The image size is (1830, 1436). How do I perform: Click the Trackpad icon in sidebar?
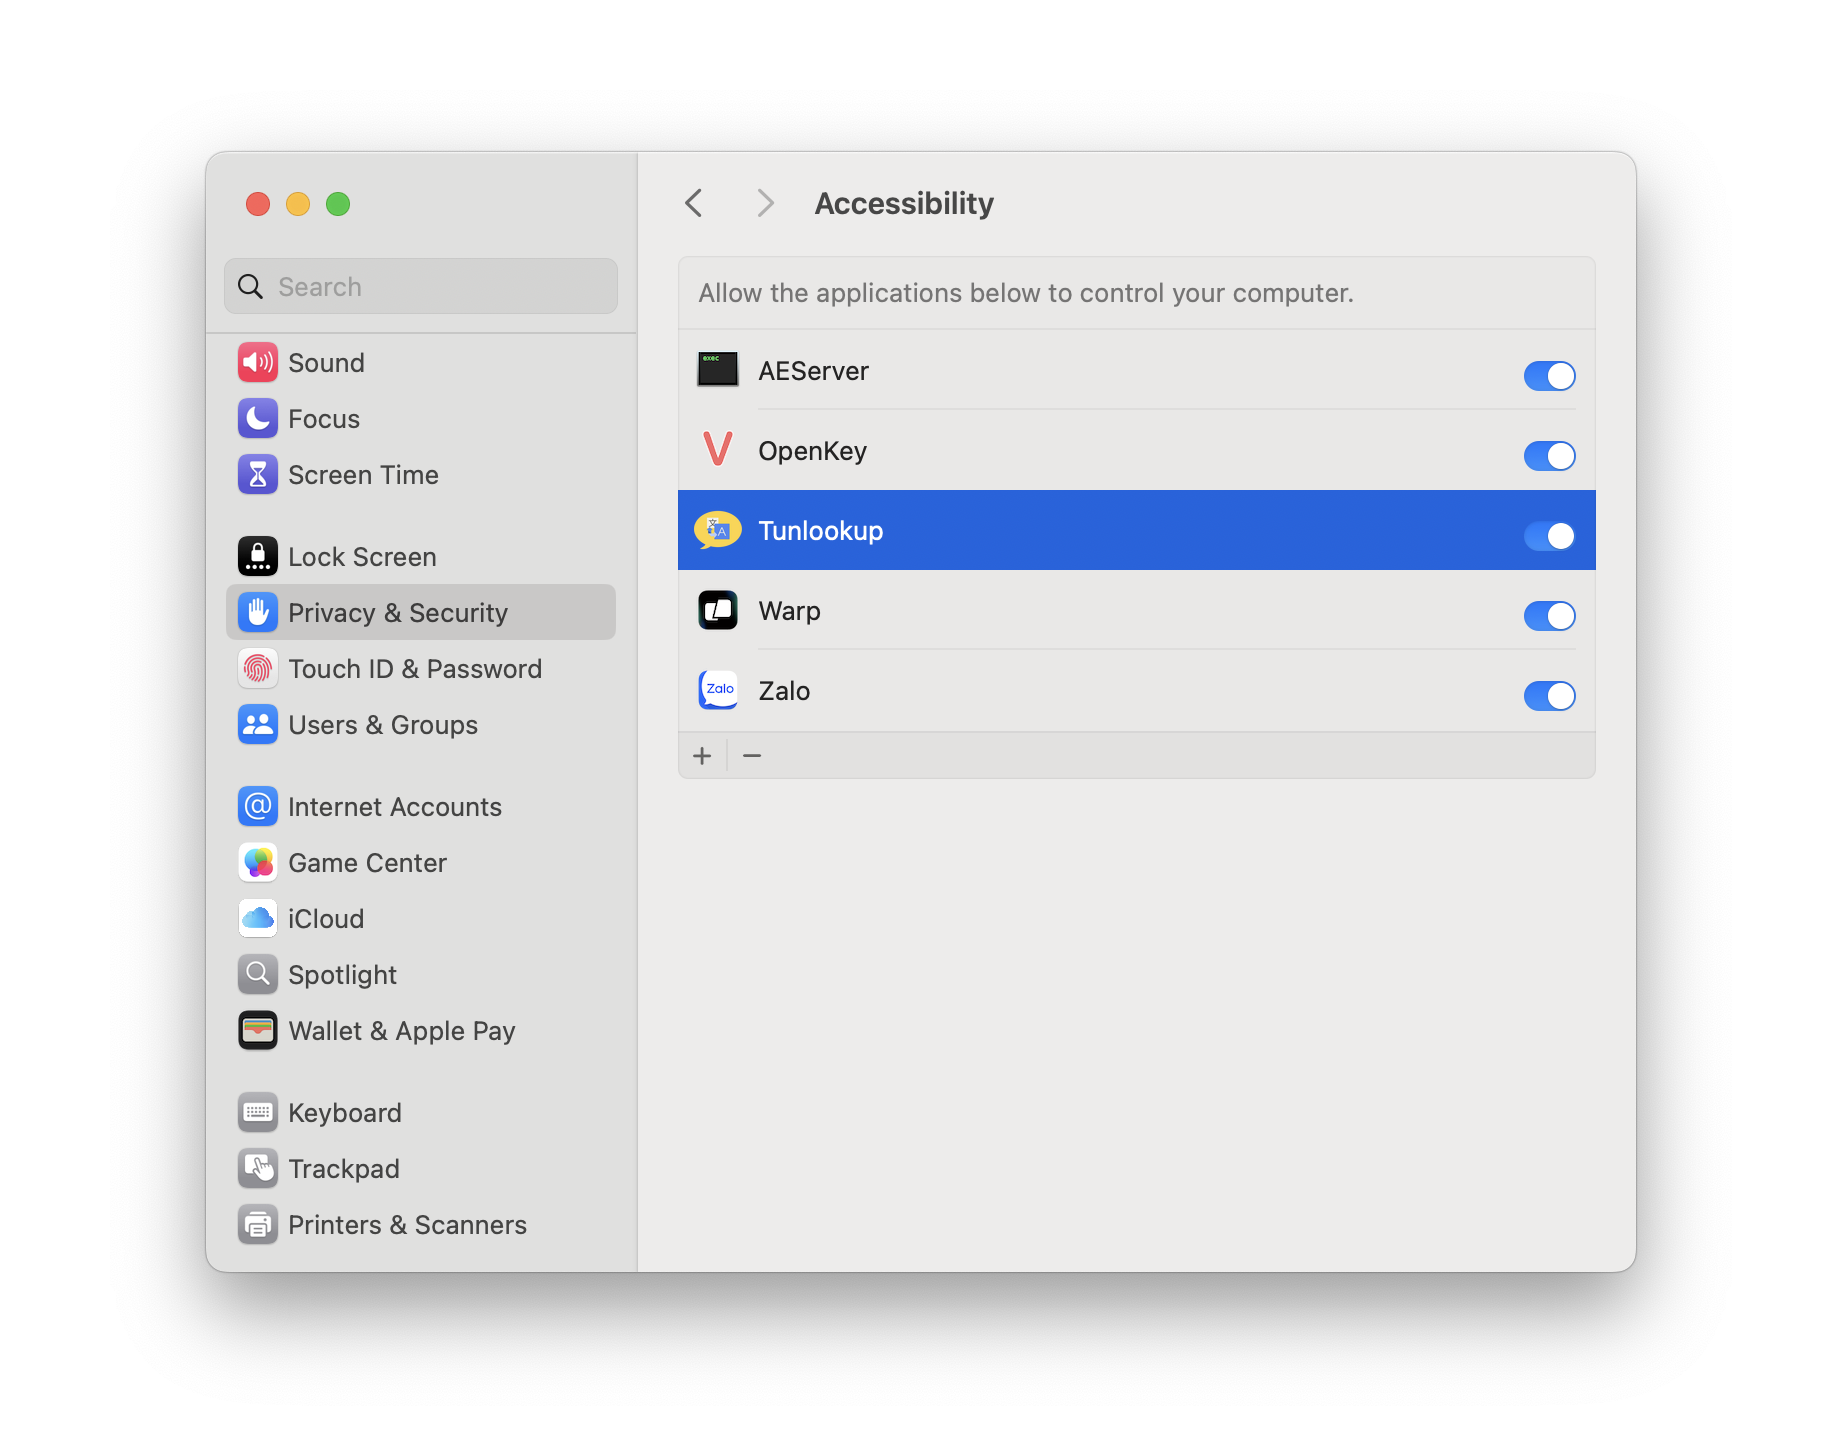(x=258, y=1168)
